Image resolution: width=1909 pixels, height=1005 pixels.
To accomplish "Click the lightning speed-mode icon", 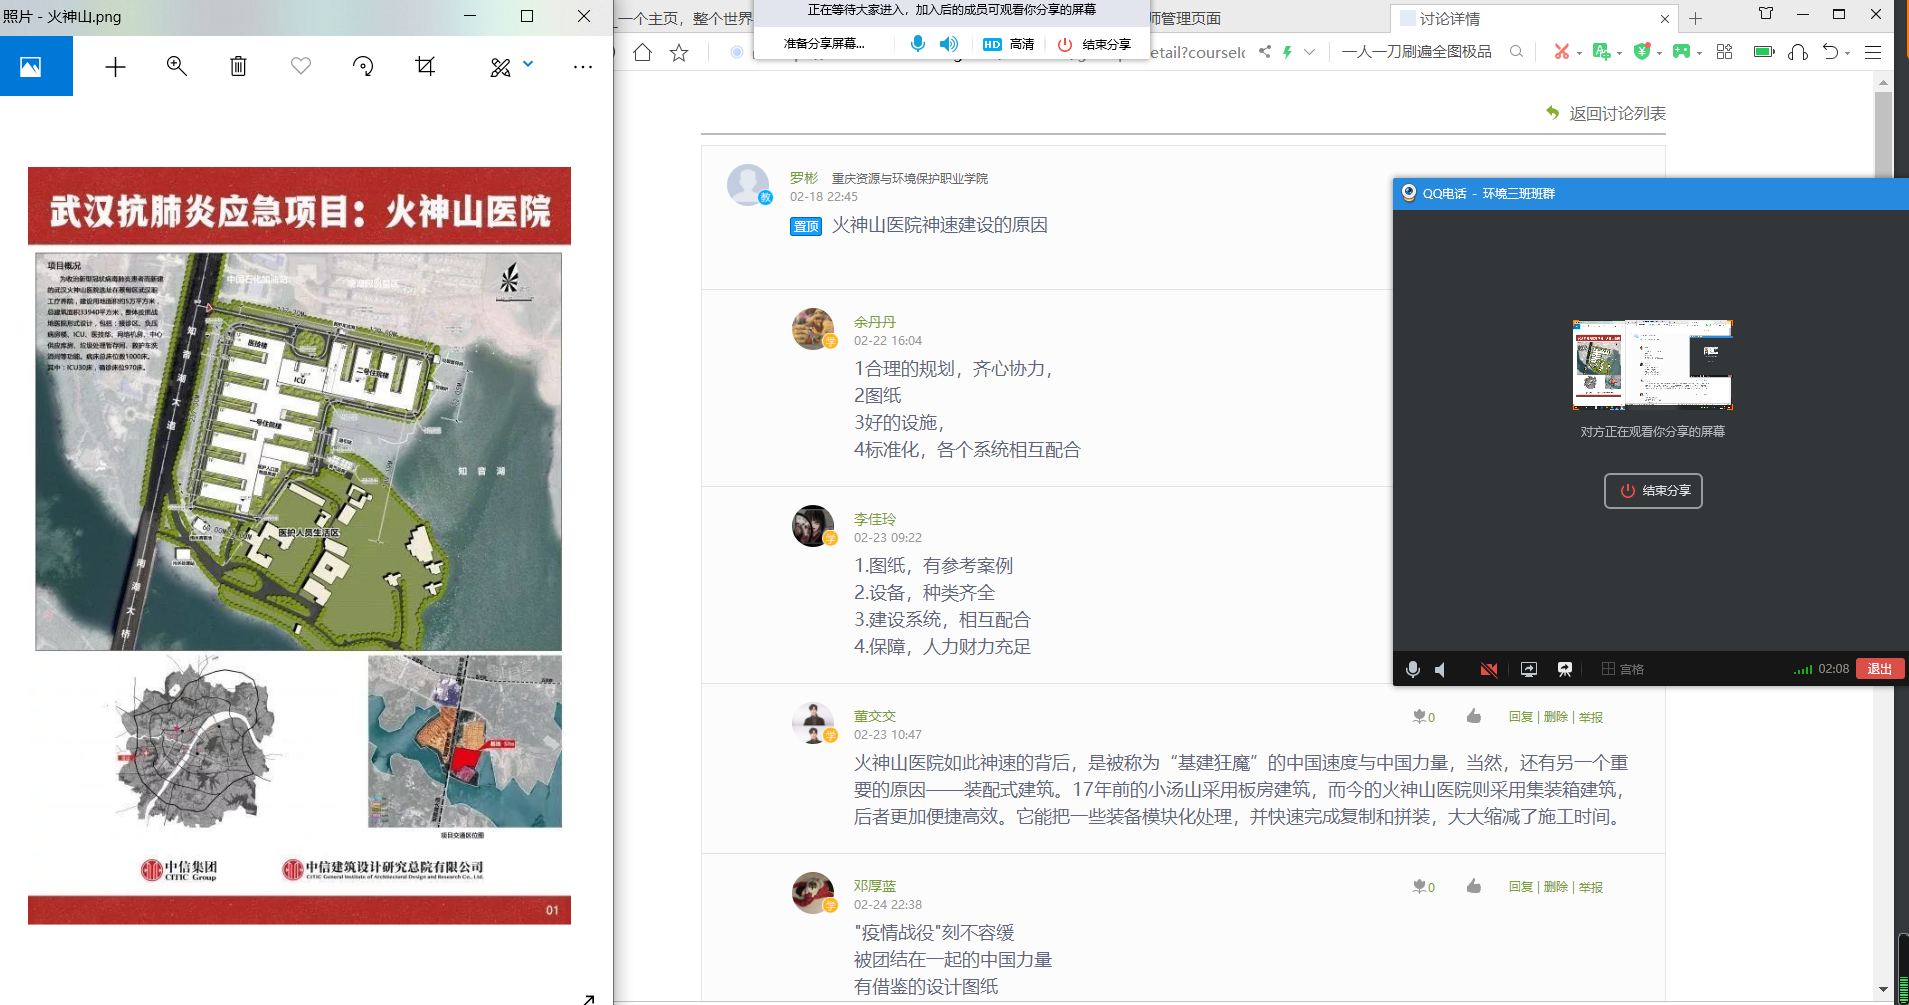I will point(1287,51).
